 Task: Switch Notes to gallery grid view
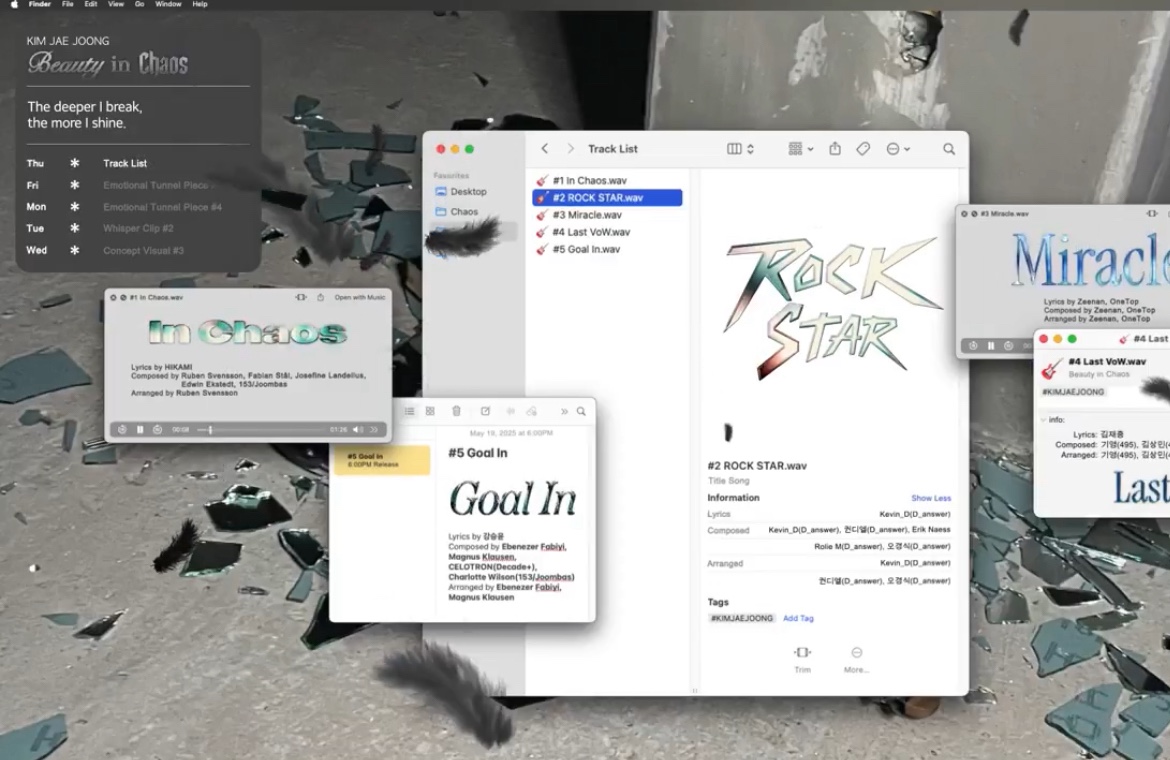coord(430,411)
